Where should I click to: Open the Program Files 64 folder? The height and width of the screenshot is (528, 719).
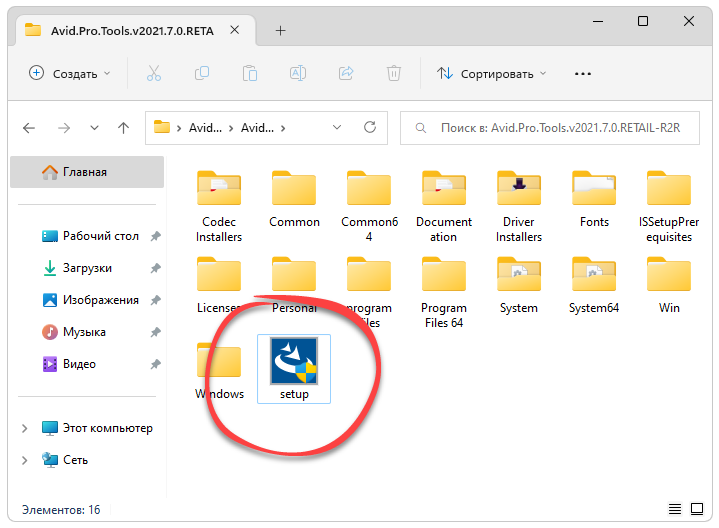point(444,293)
